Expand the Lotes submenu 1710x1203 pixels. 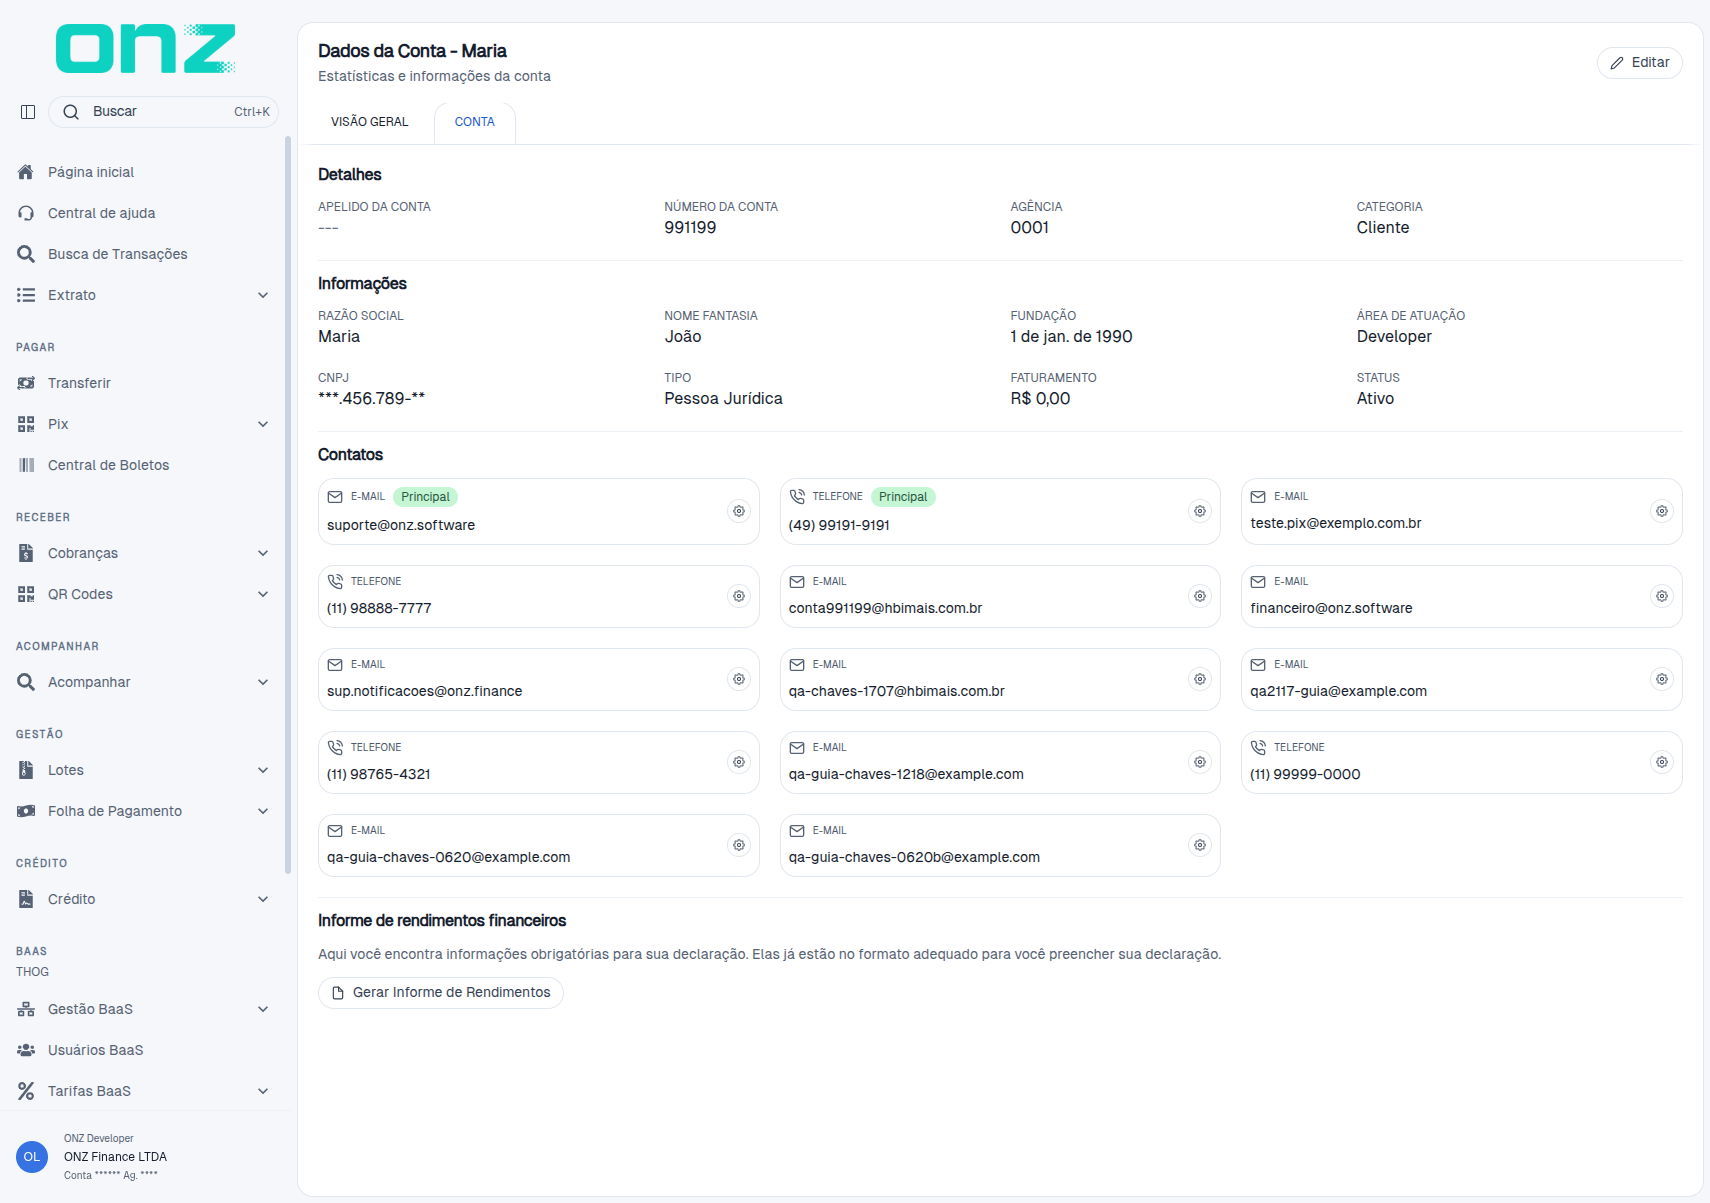coord(263,770)
